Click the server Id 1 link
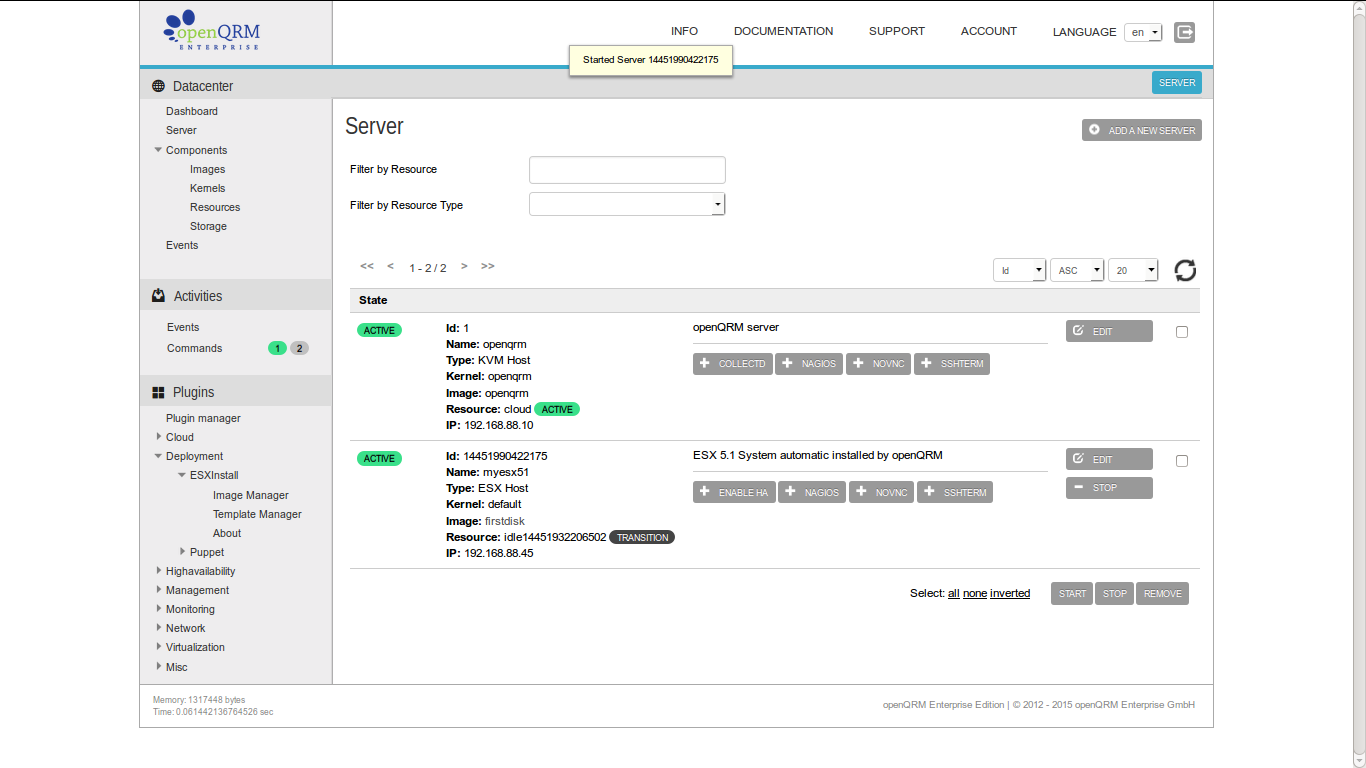Image resolution: width=1366 pixels, height=768 pixels. (x=466, y=328)
